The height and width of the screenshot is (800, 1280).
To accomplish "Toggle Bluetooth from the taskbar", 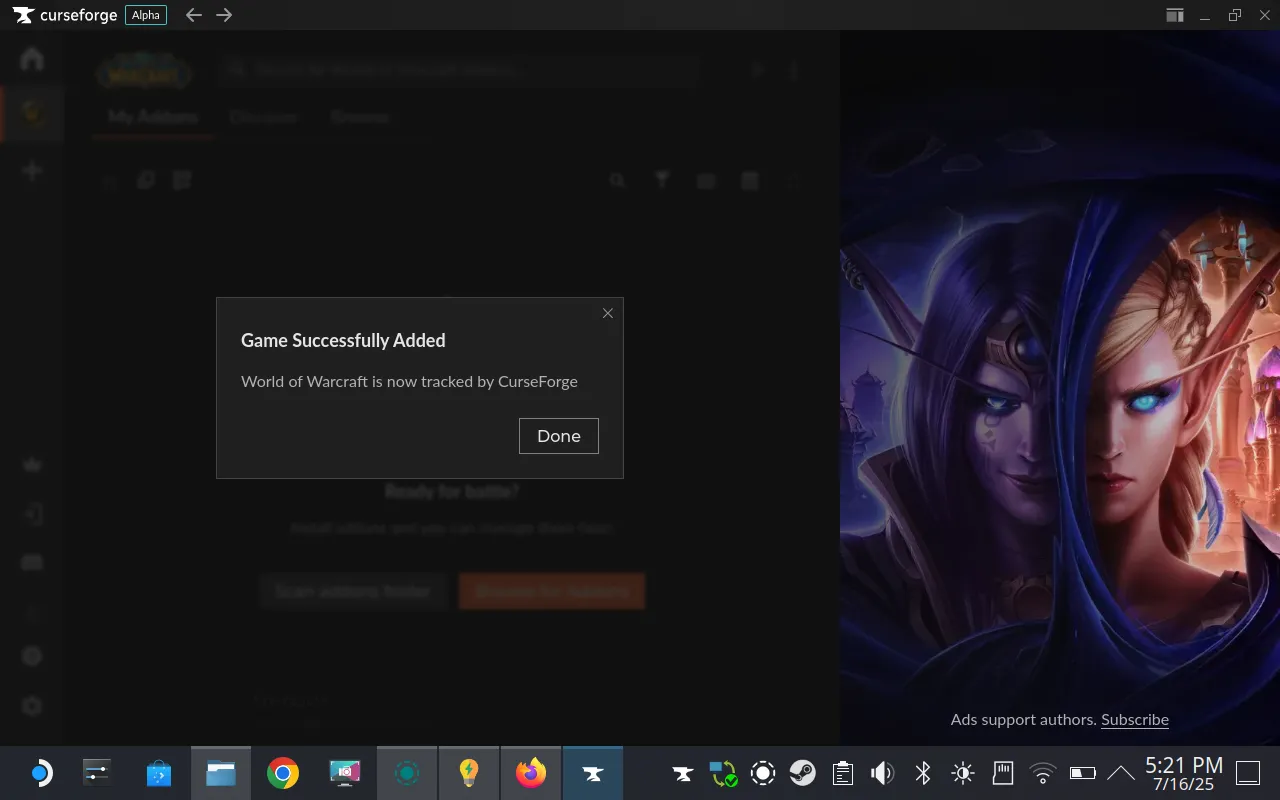I will pos(921,772).
